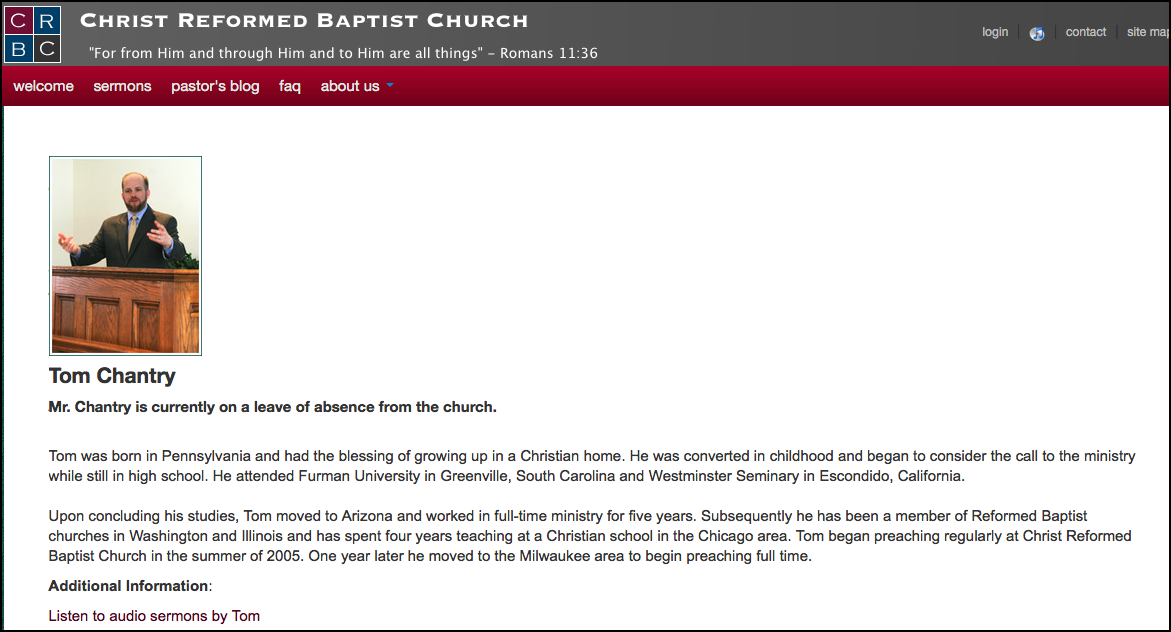Image resolution: width=1171 pixels, height=632 pixels.
Task: Visit the site map link
Action: click(1148, 32)
